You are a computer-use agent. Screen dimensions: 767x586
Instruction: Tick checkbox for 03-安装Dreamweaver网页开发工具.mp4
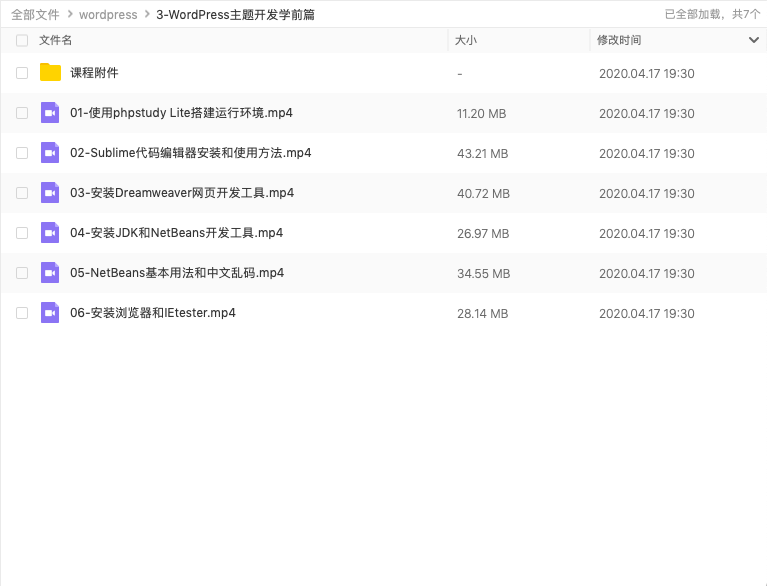pos(22,193)
